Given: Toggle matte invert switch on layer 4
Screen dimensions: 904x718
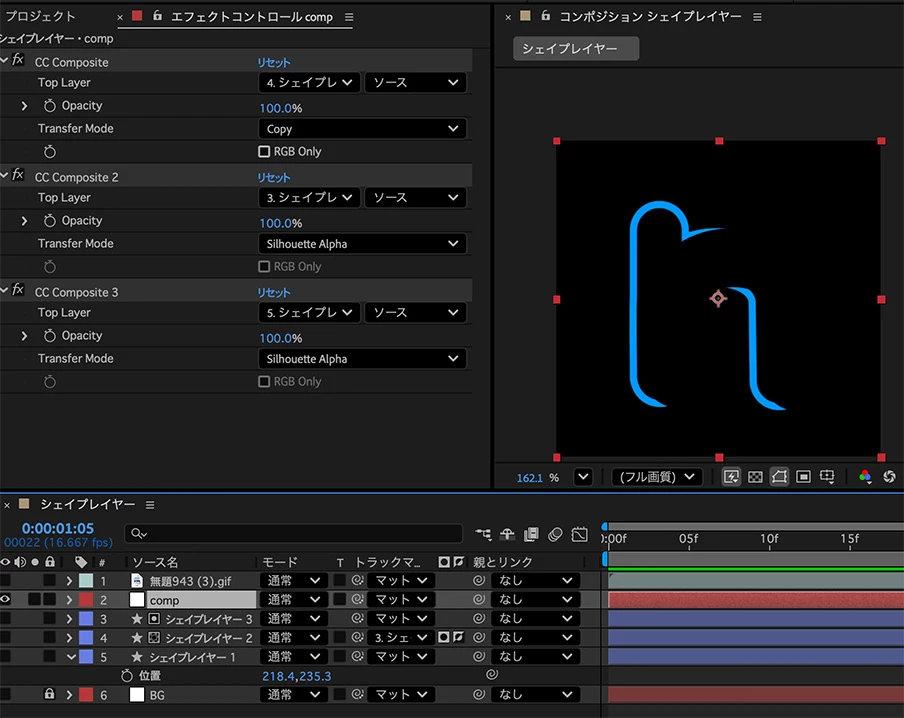Looking at the screenshot, I should click(x=458, y=637).
